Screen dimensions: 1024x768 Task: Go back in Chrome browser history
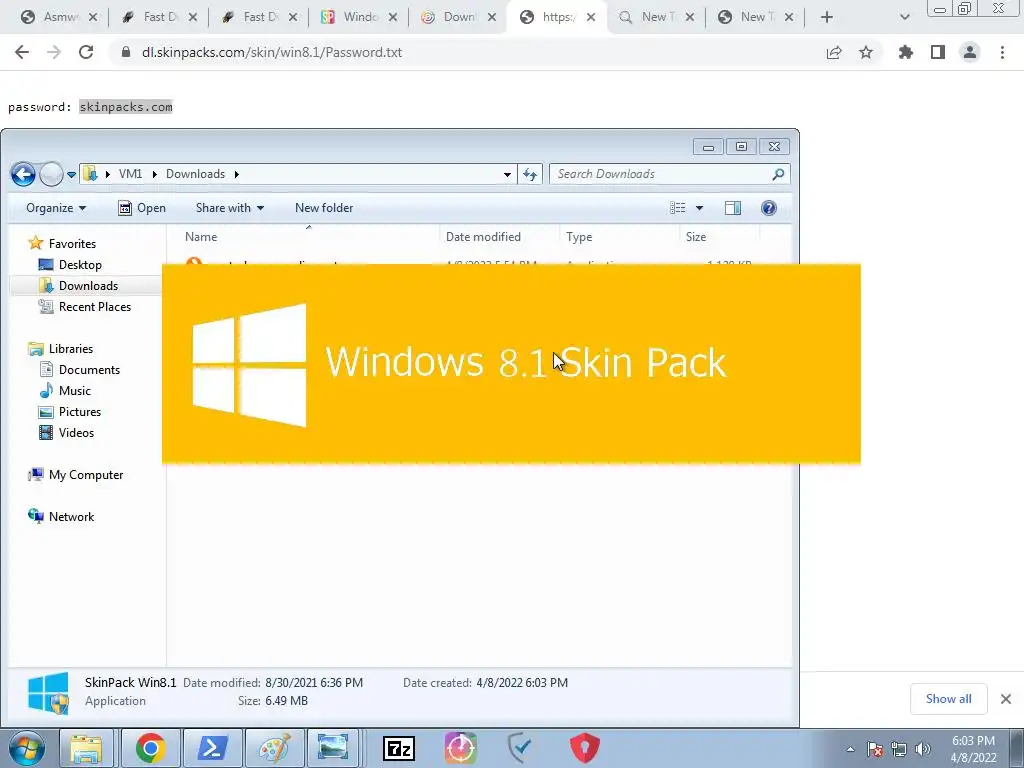[x=22, y=52]
